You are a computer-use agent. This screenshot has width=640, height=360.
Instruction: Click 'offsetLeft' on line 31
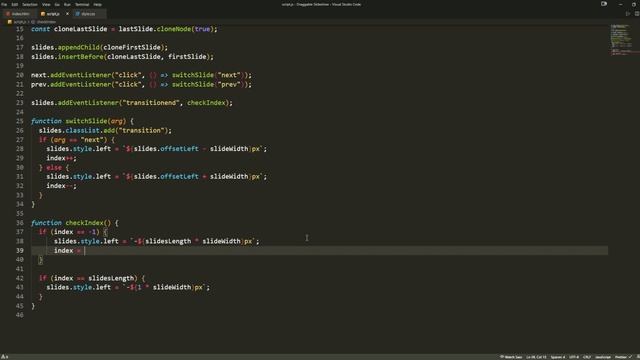click(180, 177)
